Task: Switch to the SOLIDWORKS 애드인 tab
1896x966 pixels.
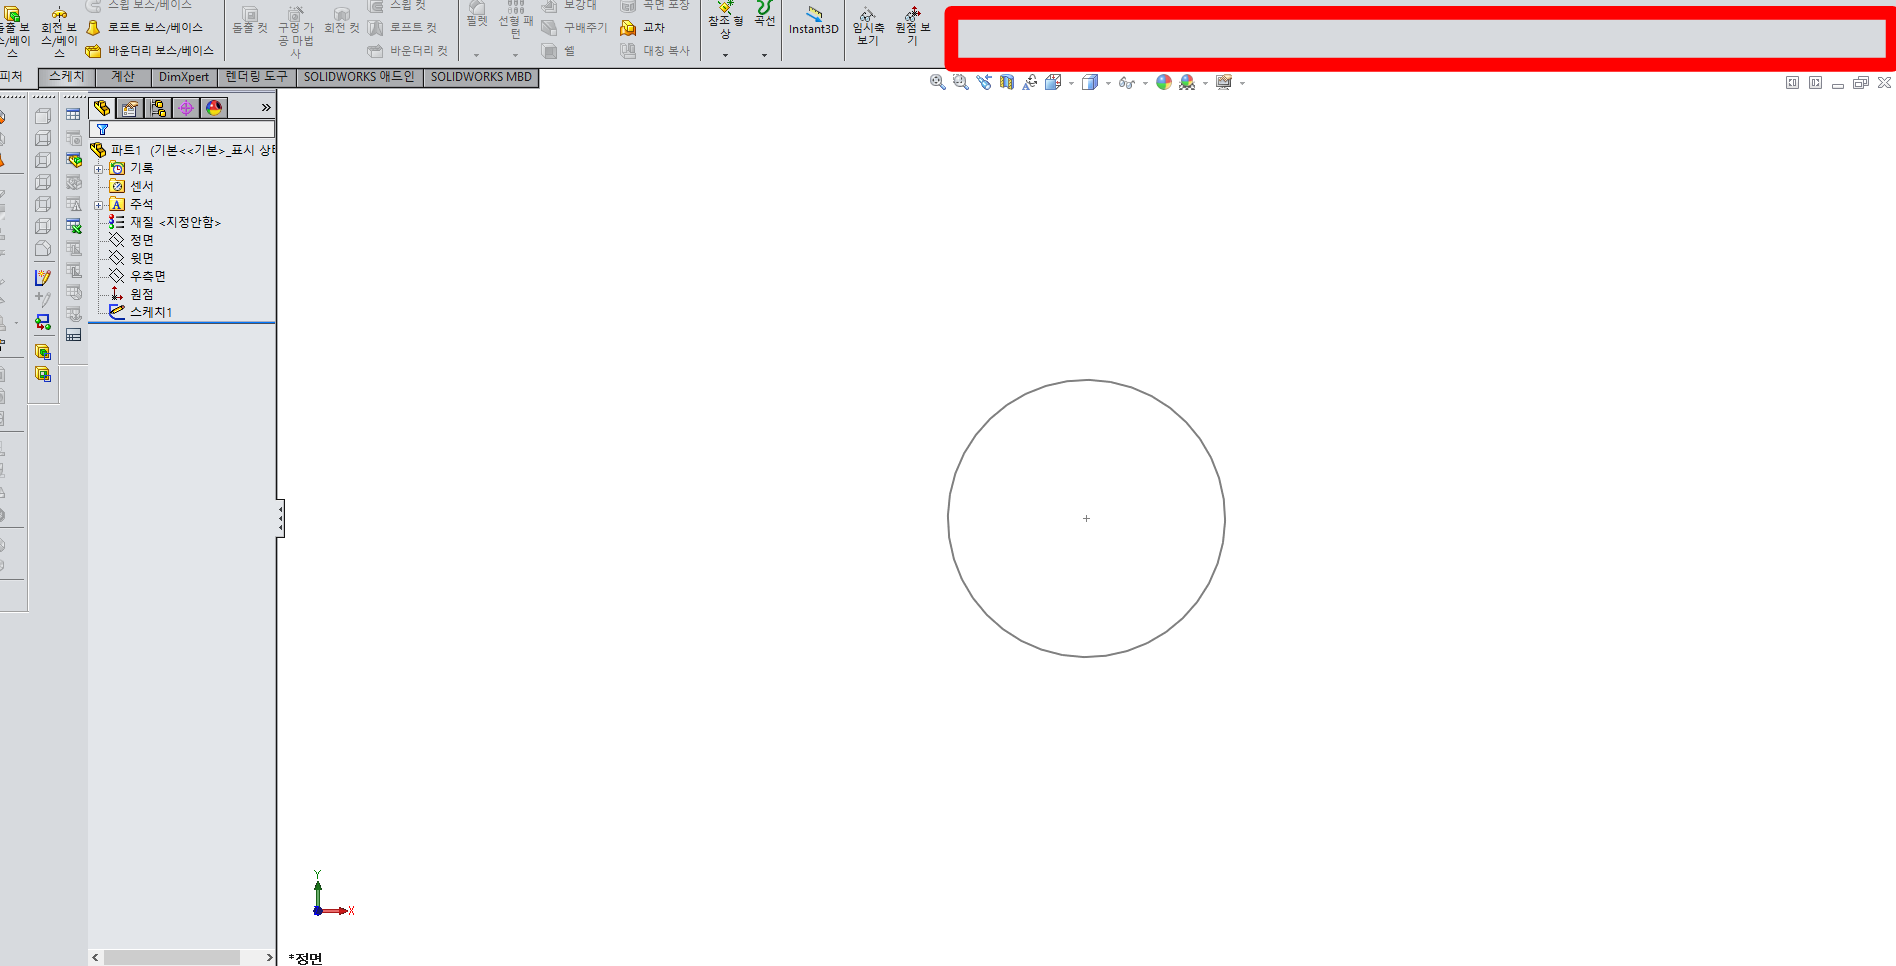Action: tap(359, 77)
